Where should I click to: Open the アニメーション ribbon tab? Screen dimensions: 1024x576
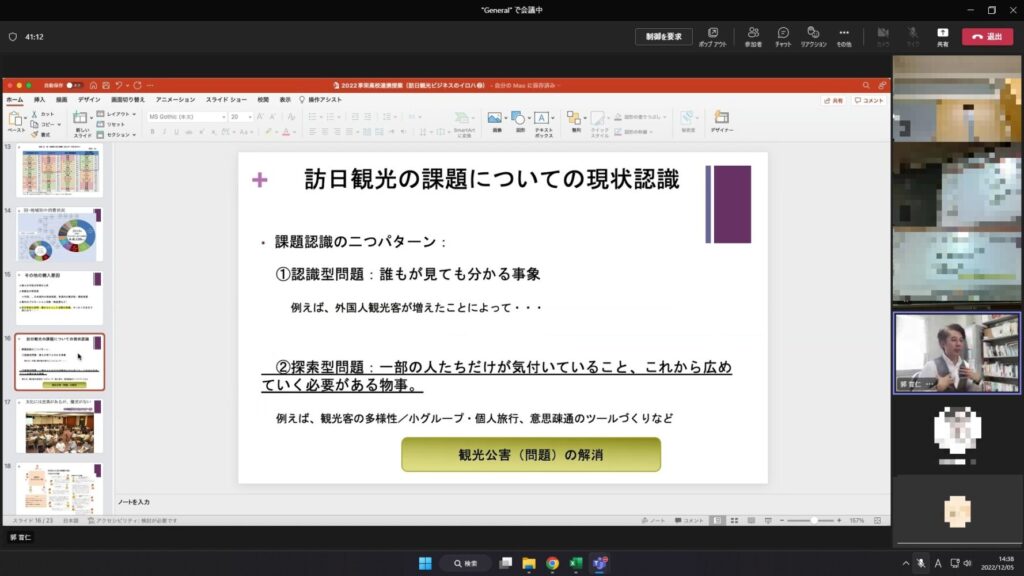(175, 100)
